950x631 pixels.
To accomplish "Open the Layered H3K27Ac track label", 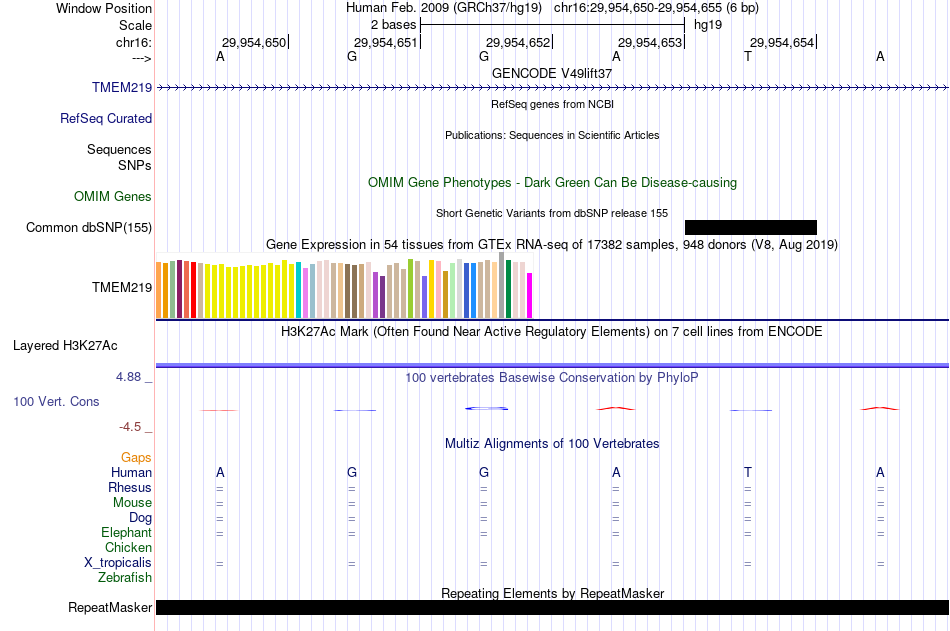I will 65,346.
